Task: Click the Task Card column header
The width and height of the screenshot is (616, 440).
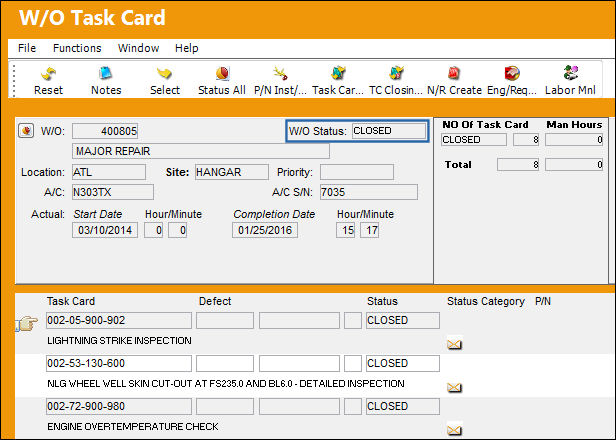Action: tap(71, 301)
